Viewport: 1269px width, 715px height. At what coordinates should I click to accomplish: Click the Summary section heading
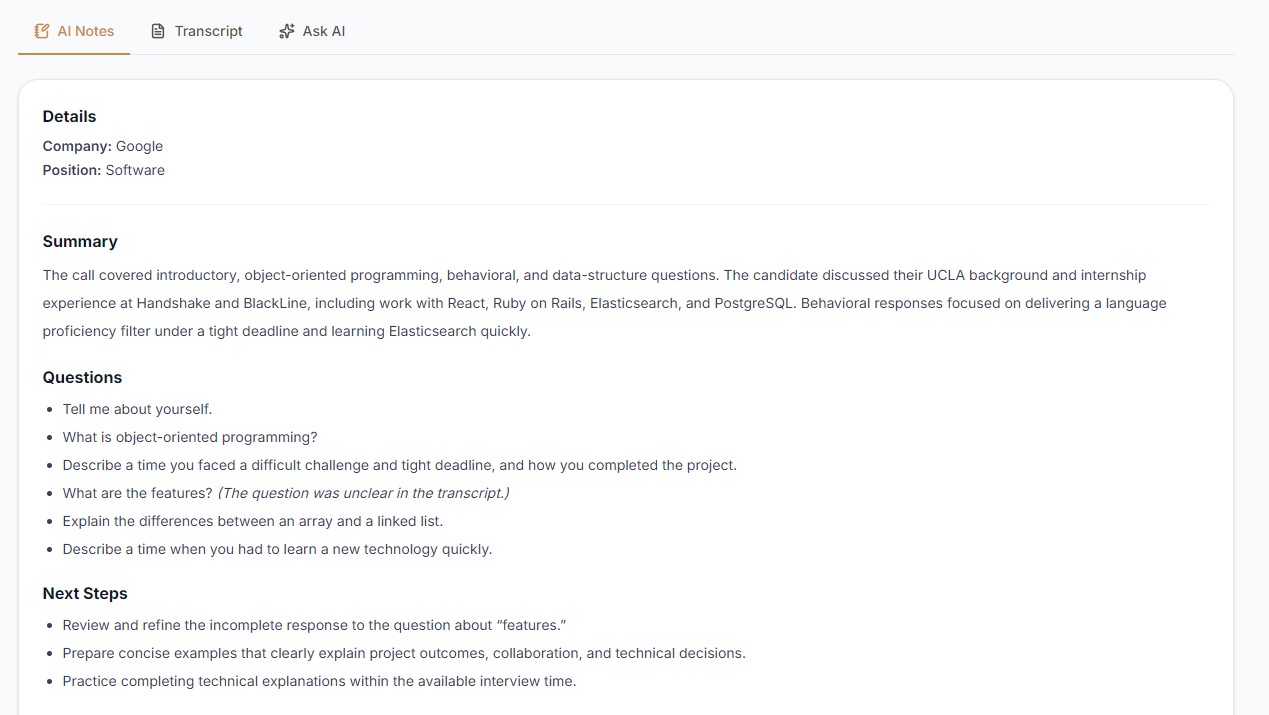click(x=80, y=242)
